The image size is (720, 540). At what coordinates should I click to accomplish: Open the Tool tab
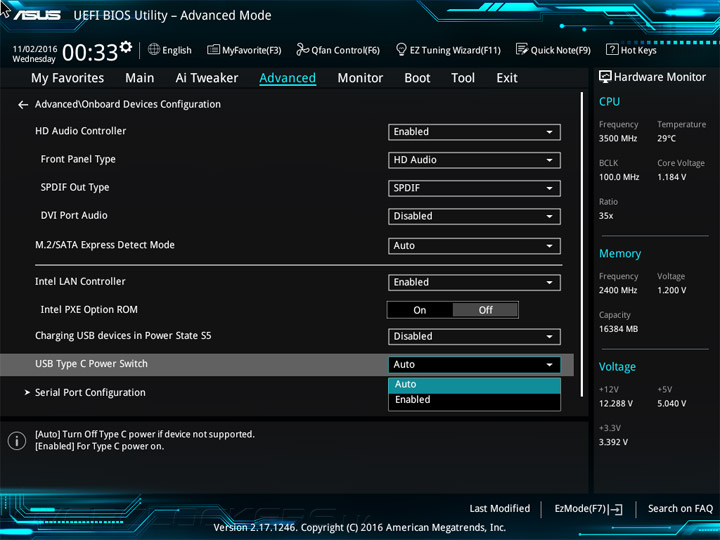463,78
